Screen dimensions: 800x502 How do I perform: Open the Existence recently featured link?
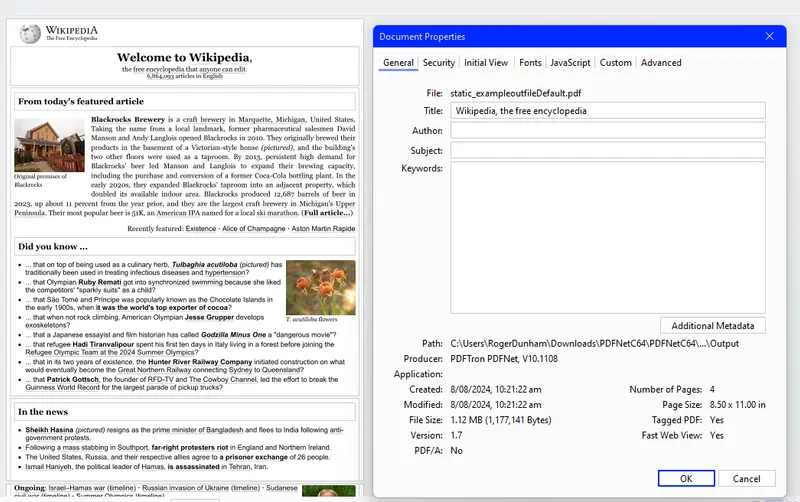click(201, 229)
